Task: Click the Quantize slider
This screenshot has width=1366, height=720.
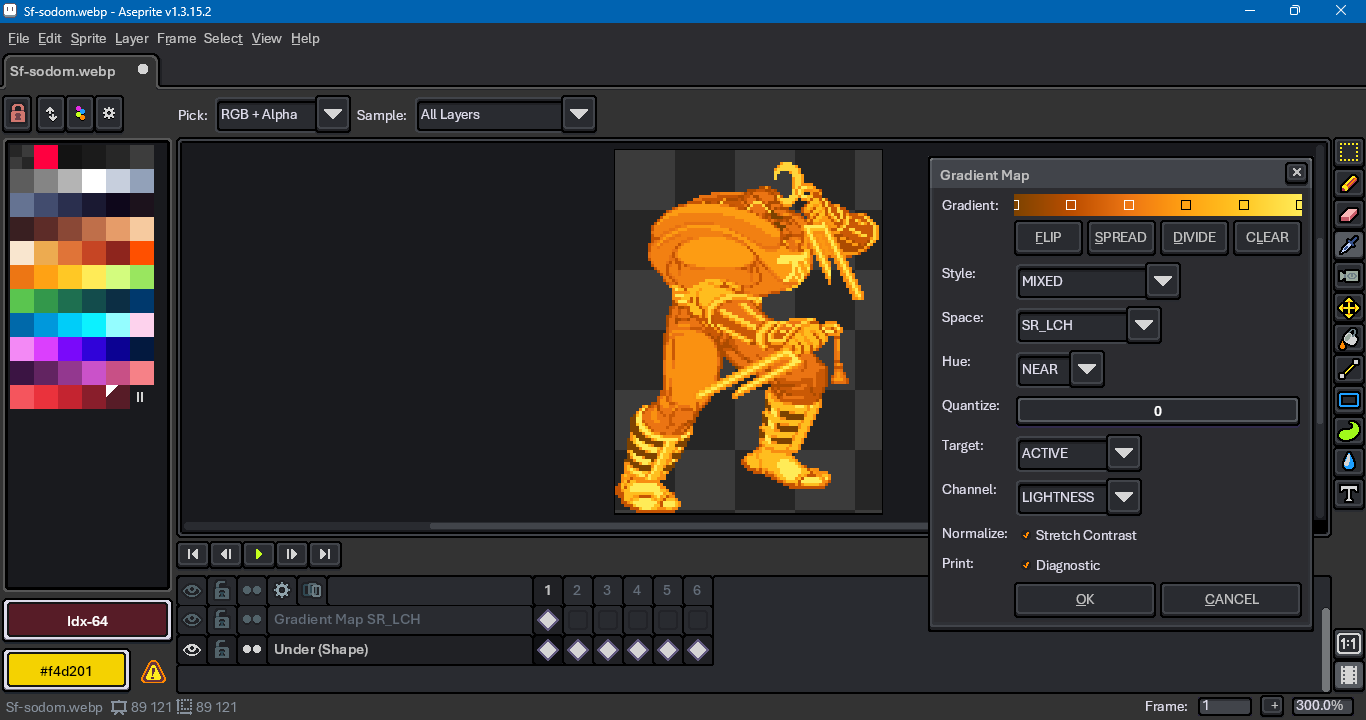Action: point(1157,411)
